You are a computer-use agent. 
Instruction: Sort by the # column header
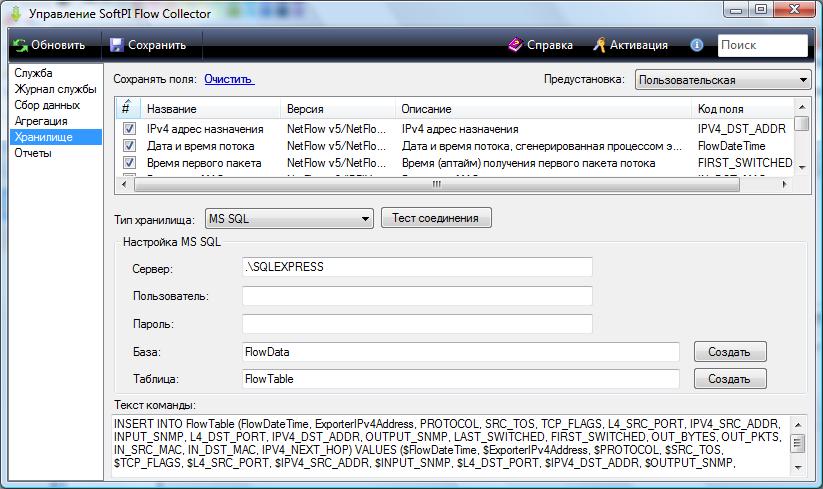click(128, 109)
